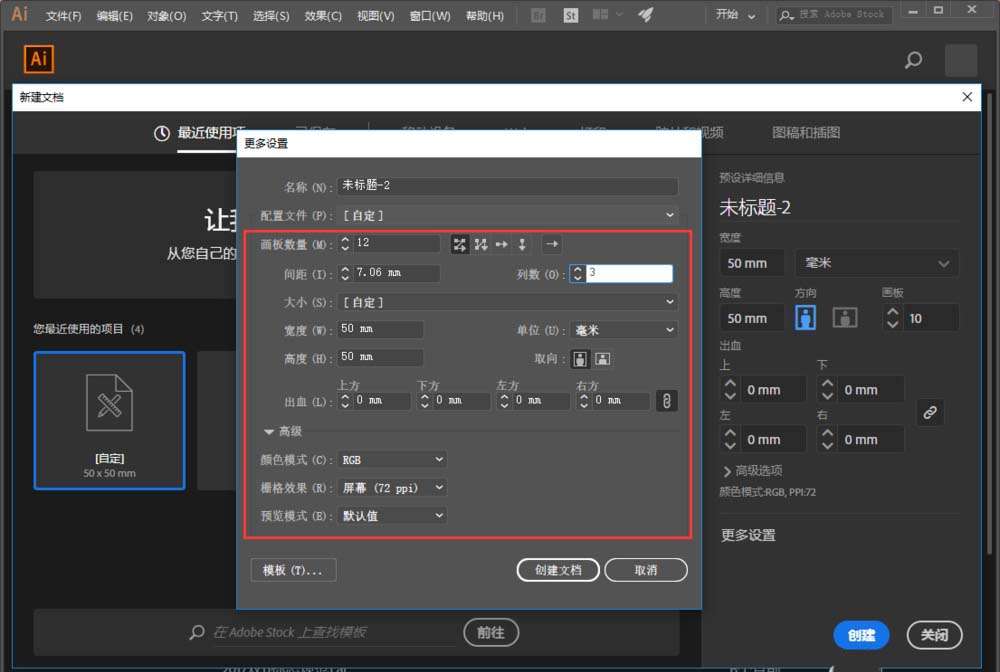The width and height of the screenshot is (1000, 672).
Task: Click the 前往 button
Action: click(x=491, y=632)
